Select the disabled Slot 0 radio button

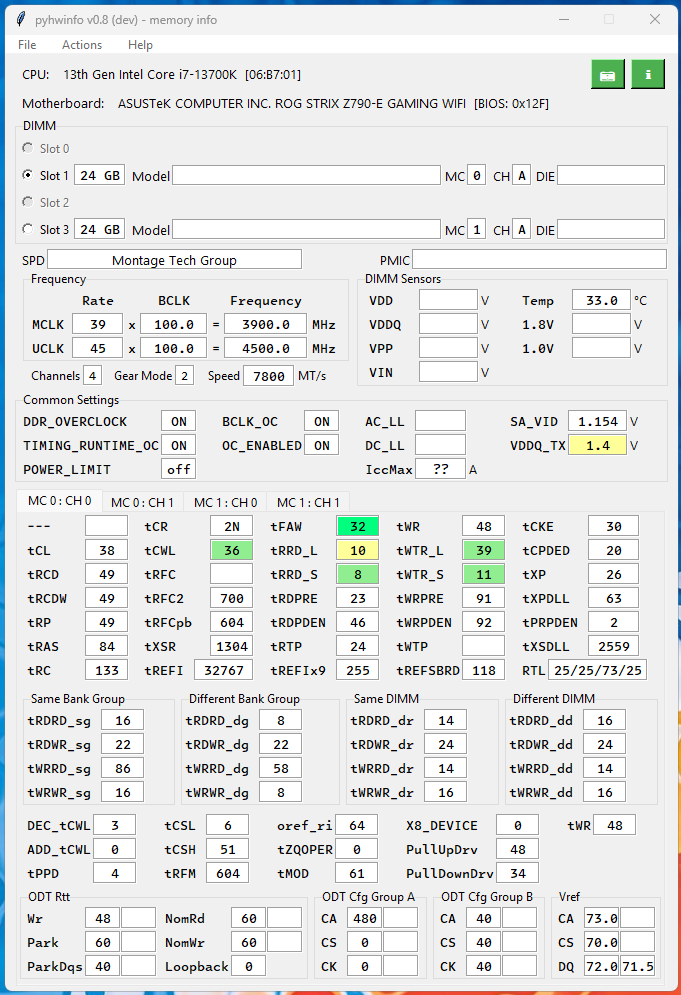click(28, 149)
